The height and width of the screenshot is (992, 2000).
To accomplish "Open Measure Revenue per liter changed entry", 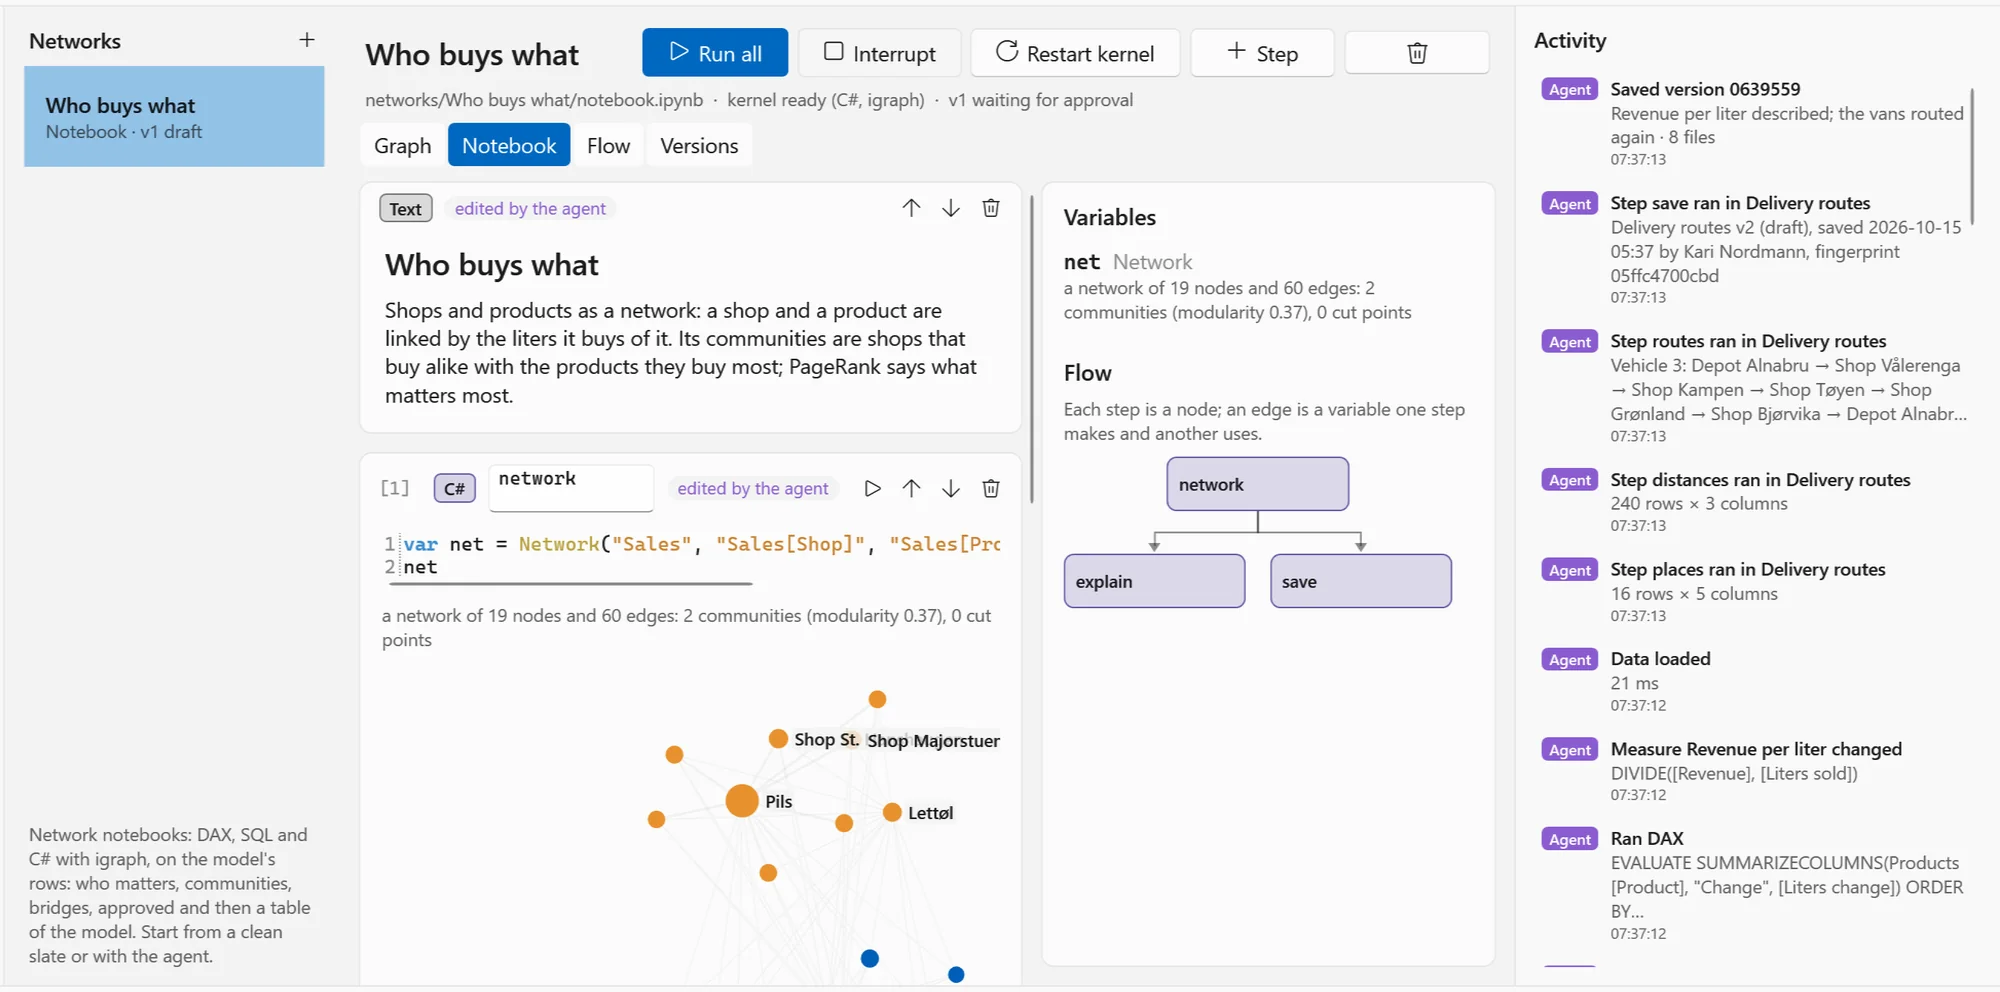I will (x=1755, y=771).
